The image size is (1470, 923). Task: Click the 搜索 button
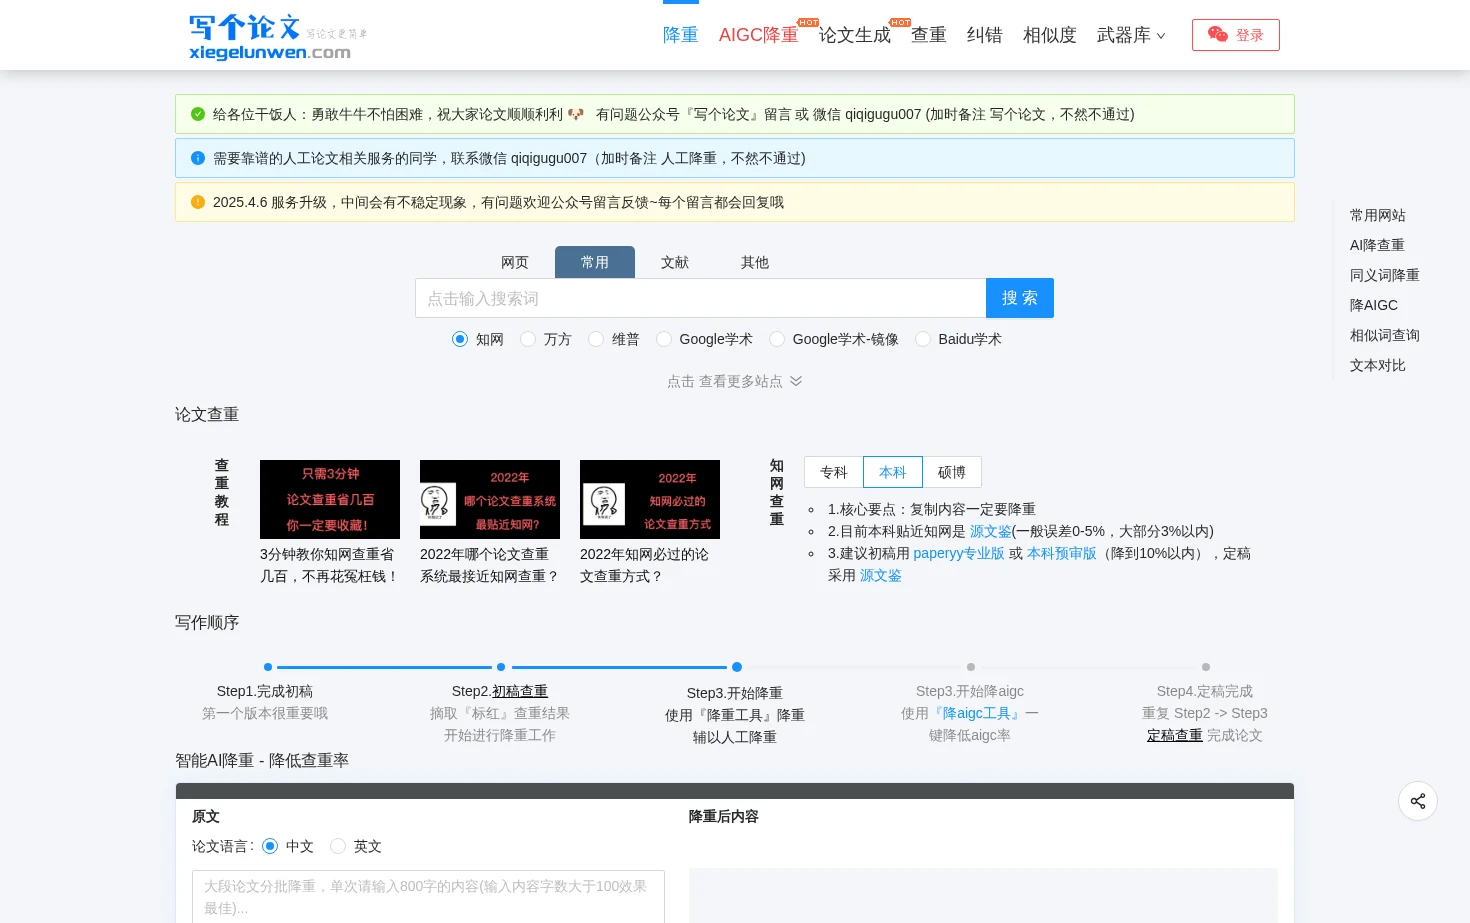click(1020, 298)
